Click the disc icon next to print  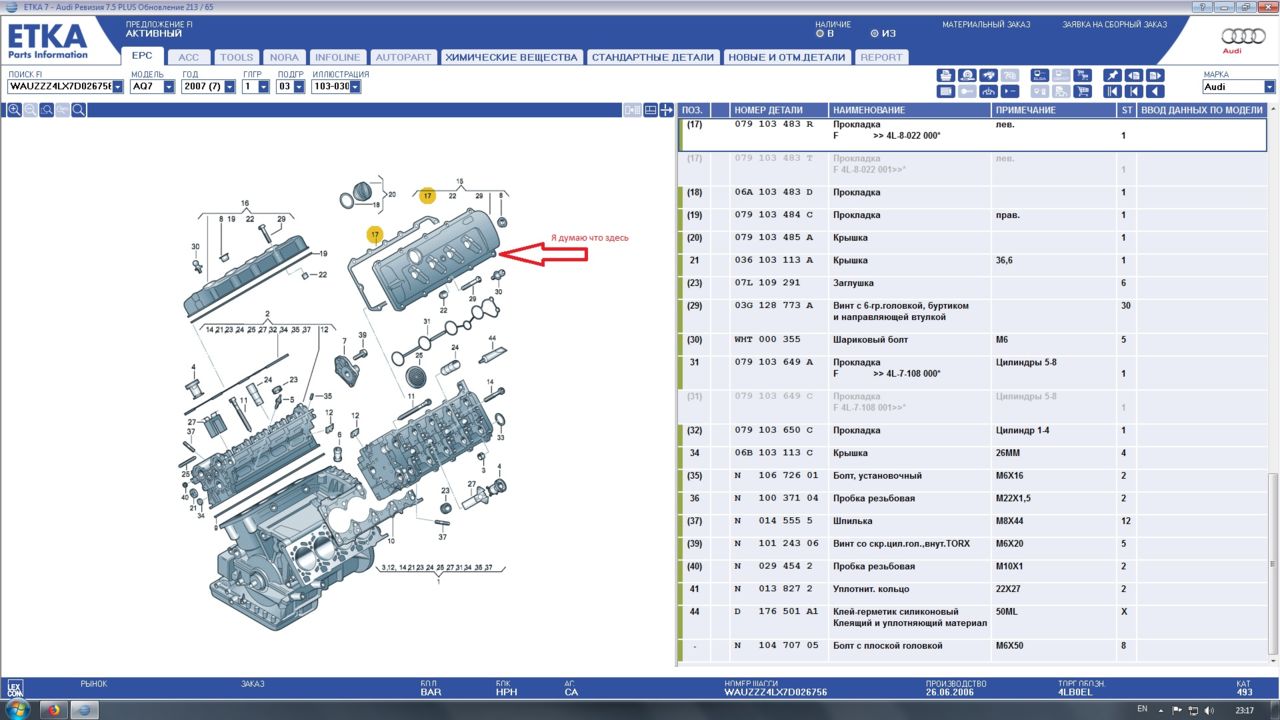point(967,75)
